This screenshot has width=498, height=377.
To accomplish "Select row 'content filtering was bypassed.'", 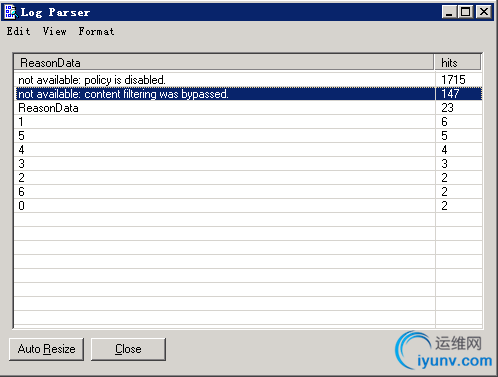I will [248, 94].
